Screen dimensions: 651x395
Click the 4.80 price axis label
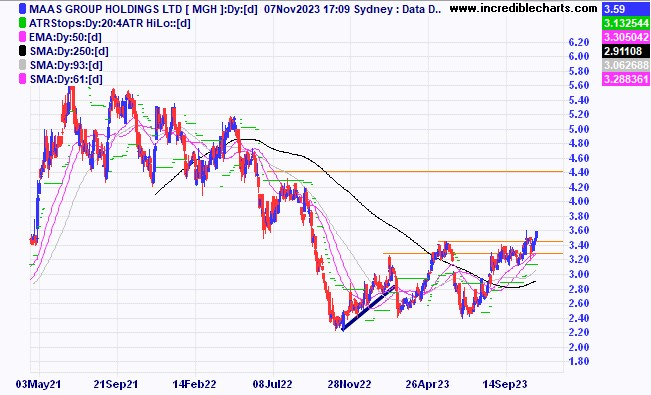pyautogui.click(x=579, y=143)
